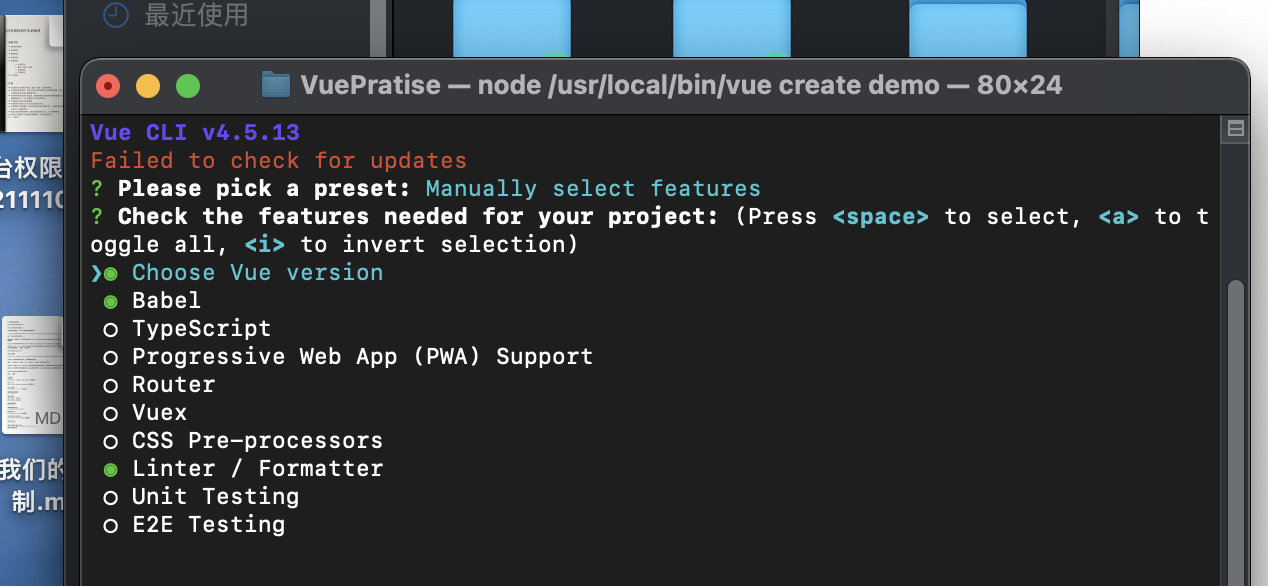Enable the E2E Testing feature
The width and height of the screenshot is (1268, 586).
point(208,525)
